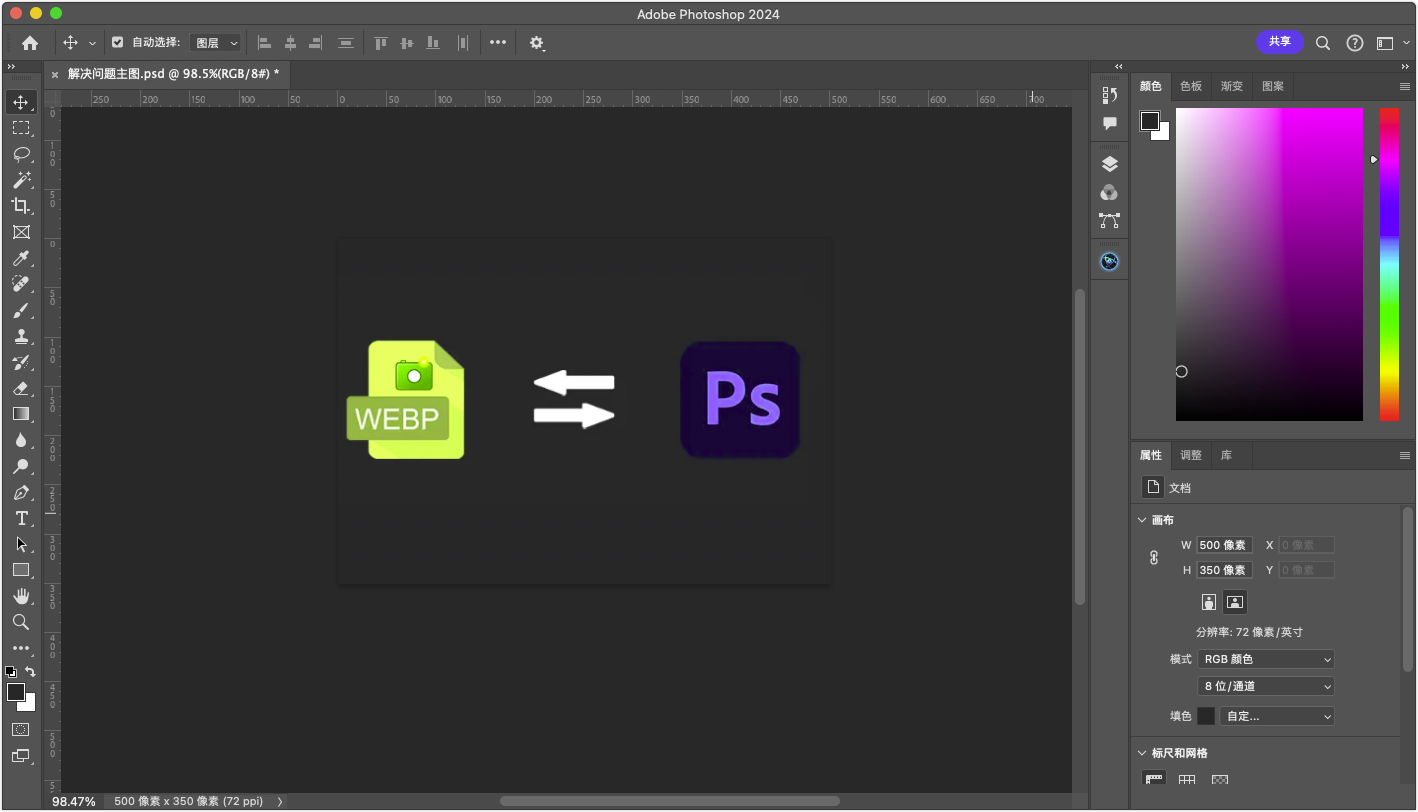Switch to the 图案 tab
The height and width of the screenshot is (812, 1418).
click(x=1273, y=86)
